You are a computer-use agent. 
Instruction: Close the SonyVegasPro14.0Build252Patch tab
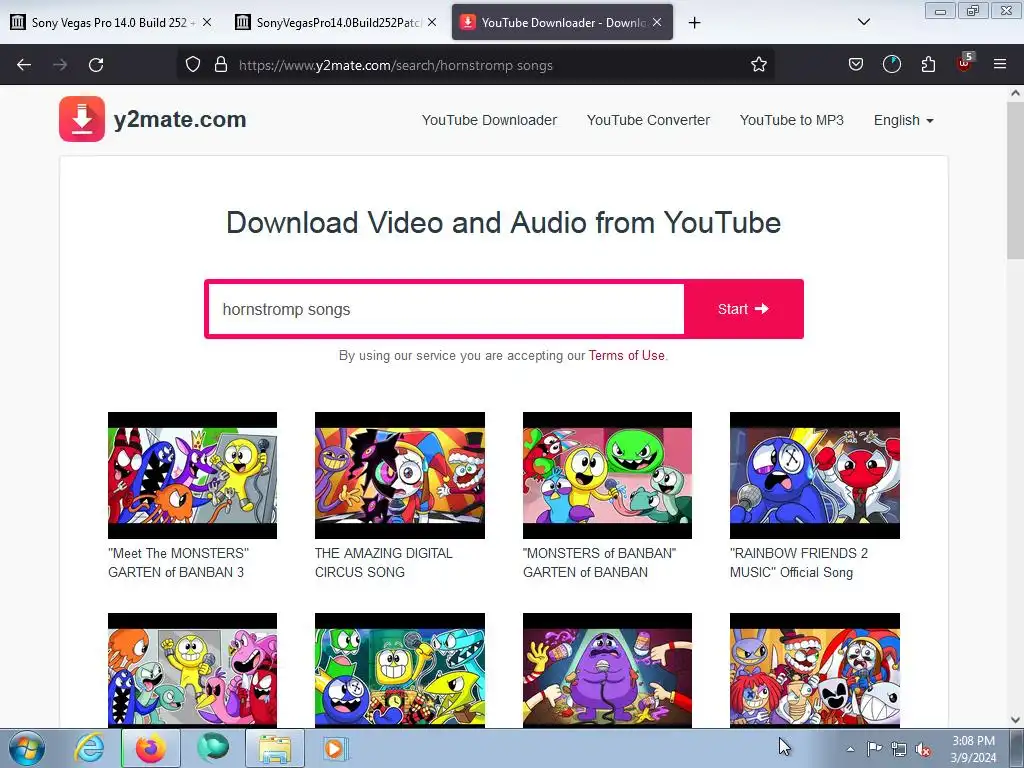(x=432, y=22)
